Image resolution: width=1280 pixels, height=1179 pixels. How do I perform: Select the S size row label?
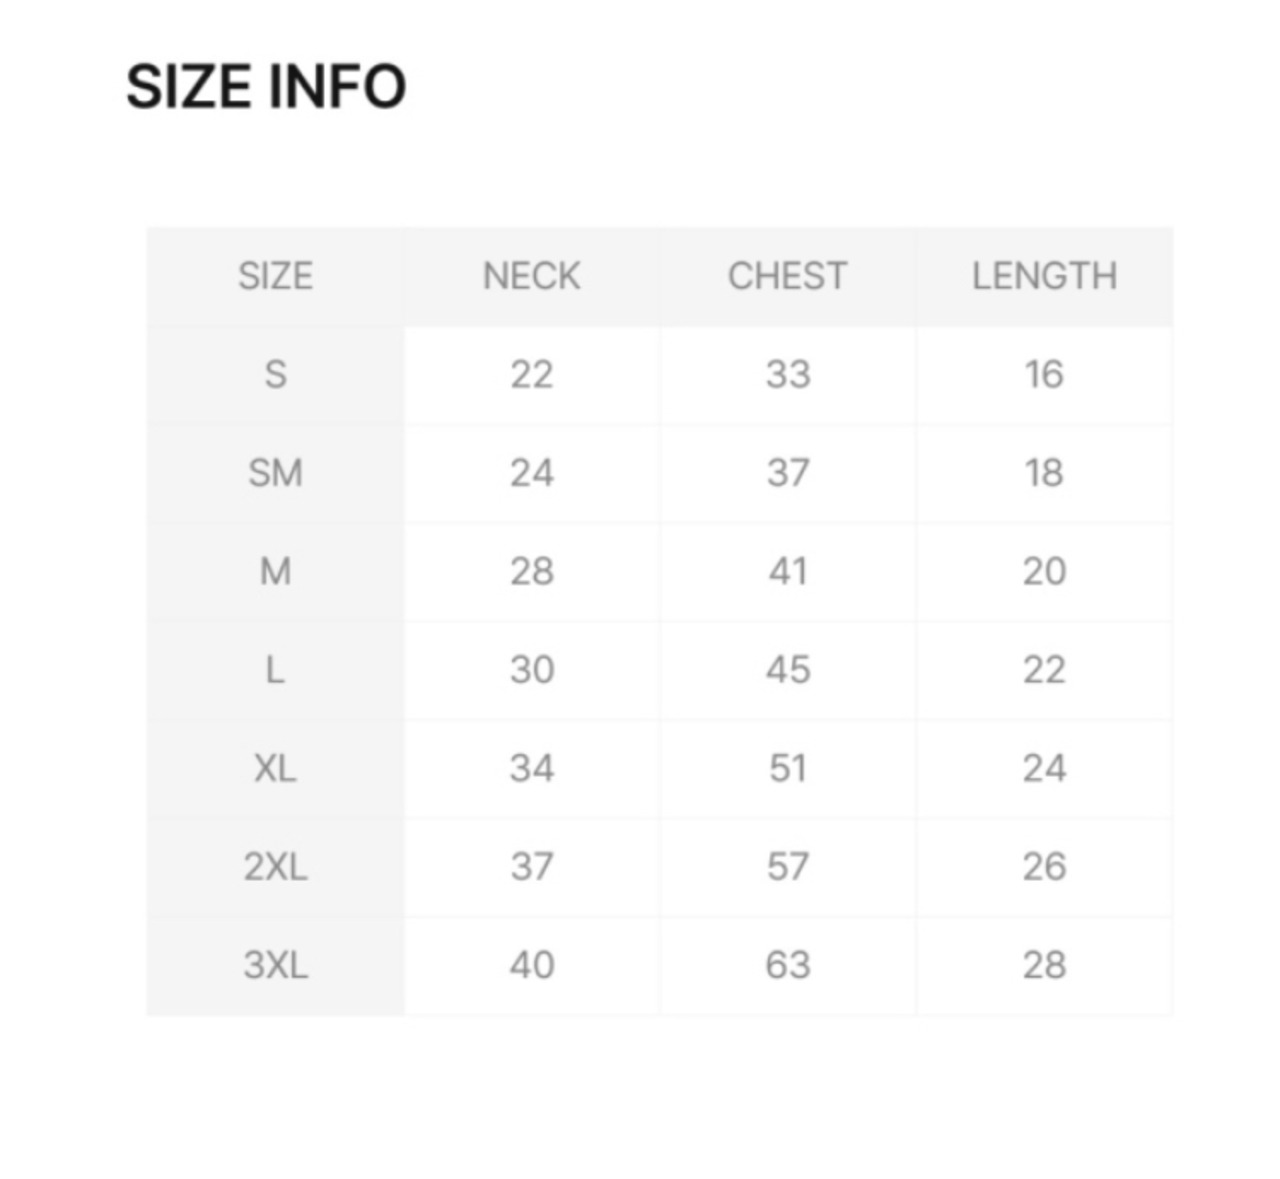[275, 375]
